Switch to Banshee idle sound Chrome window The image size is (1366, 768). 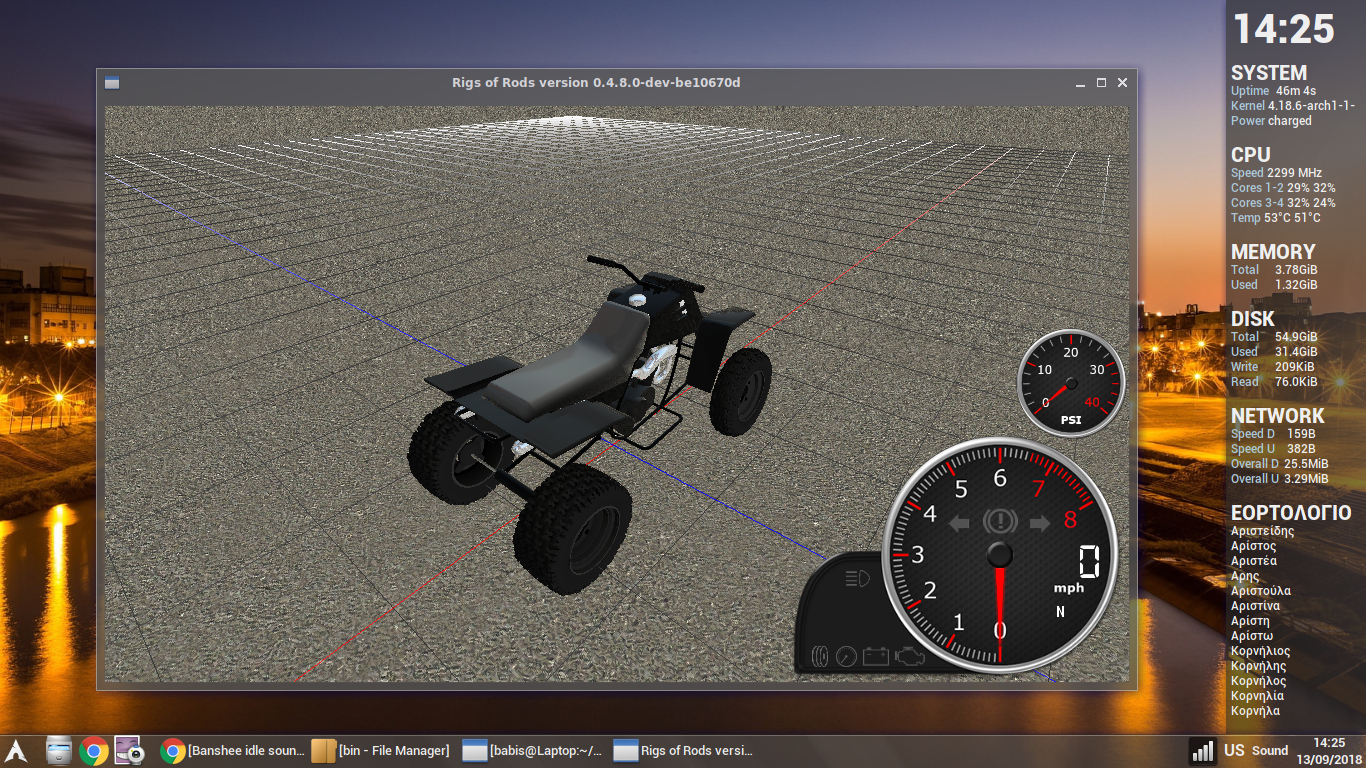pos(233,750)
